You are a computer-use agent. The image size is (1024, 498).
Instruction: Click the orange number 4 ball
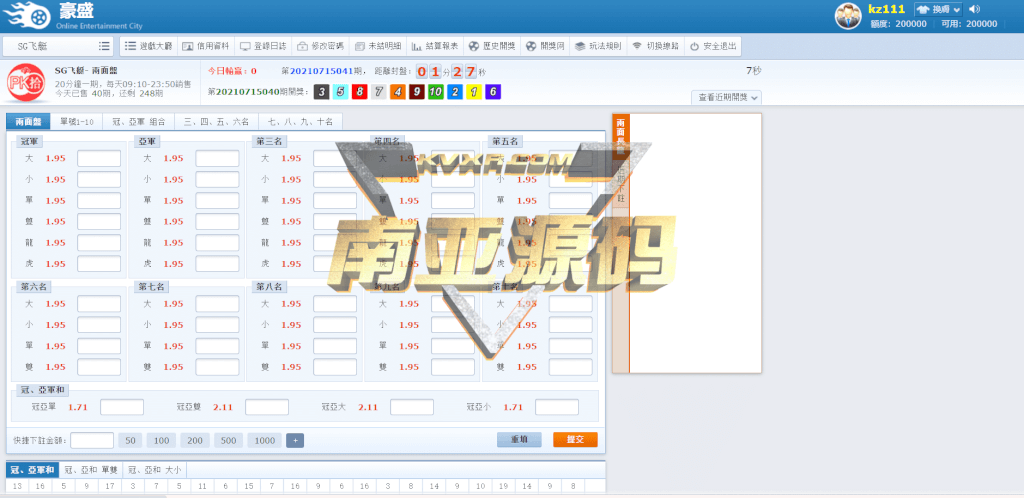click(x=398, y=92)
